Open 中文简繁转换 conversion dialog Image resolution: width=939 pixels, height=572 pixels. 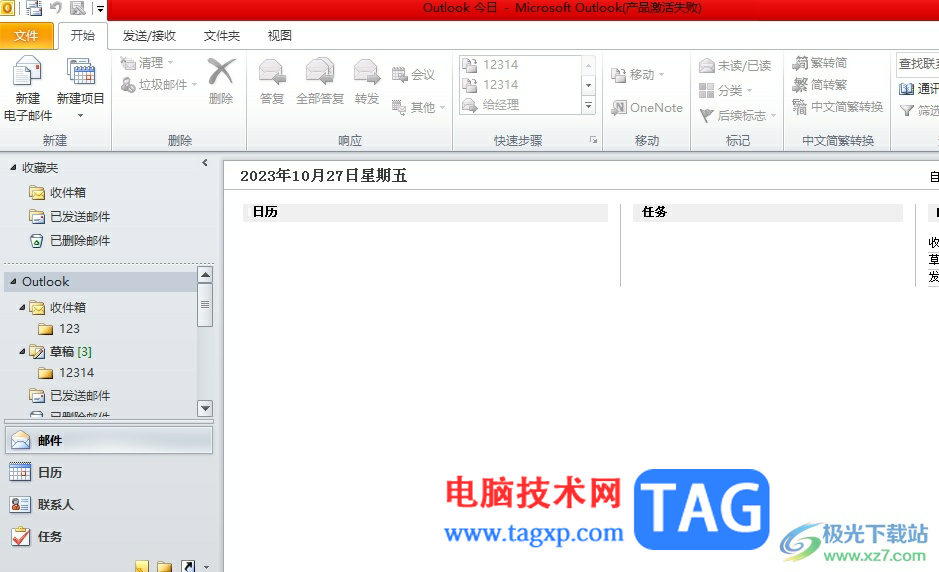(837, 107)
